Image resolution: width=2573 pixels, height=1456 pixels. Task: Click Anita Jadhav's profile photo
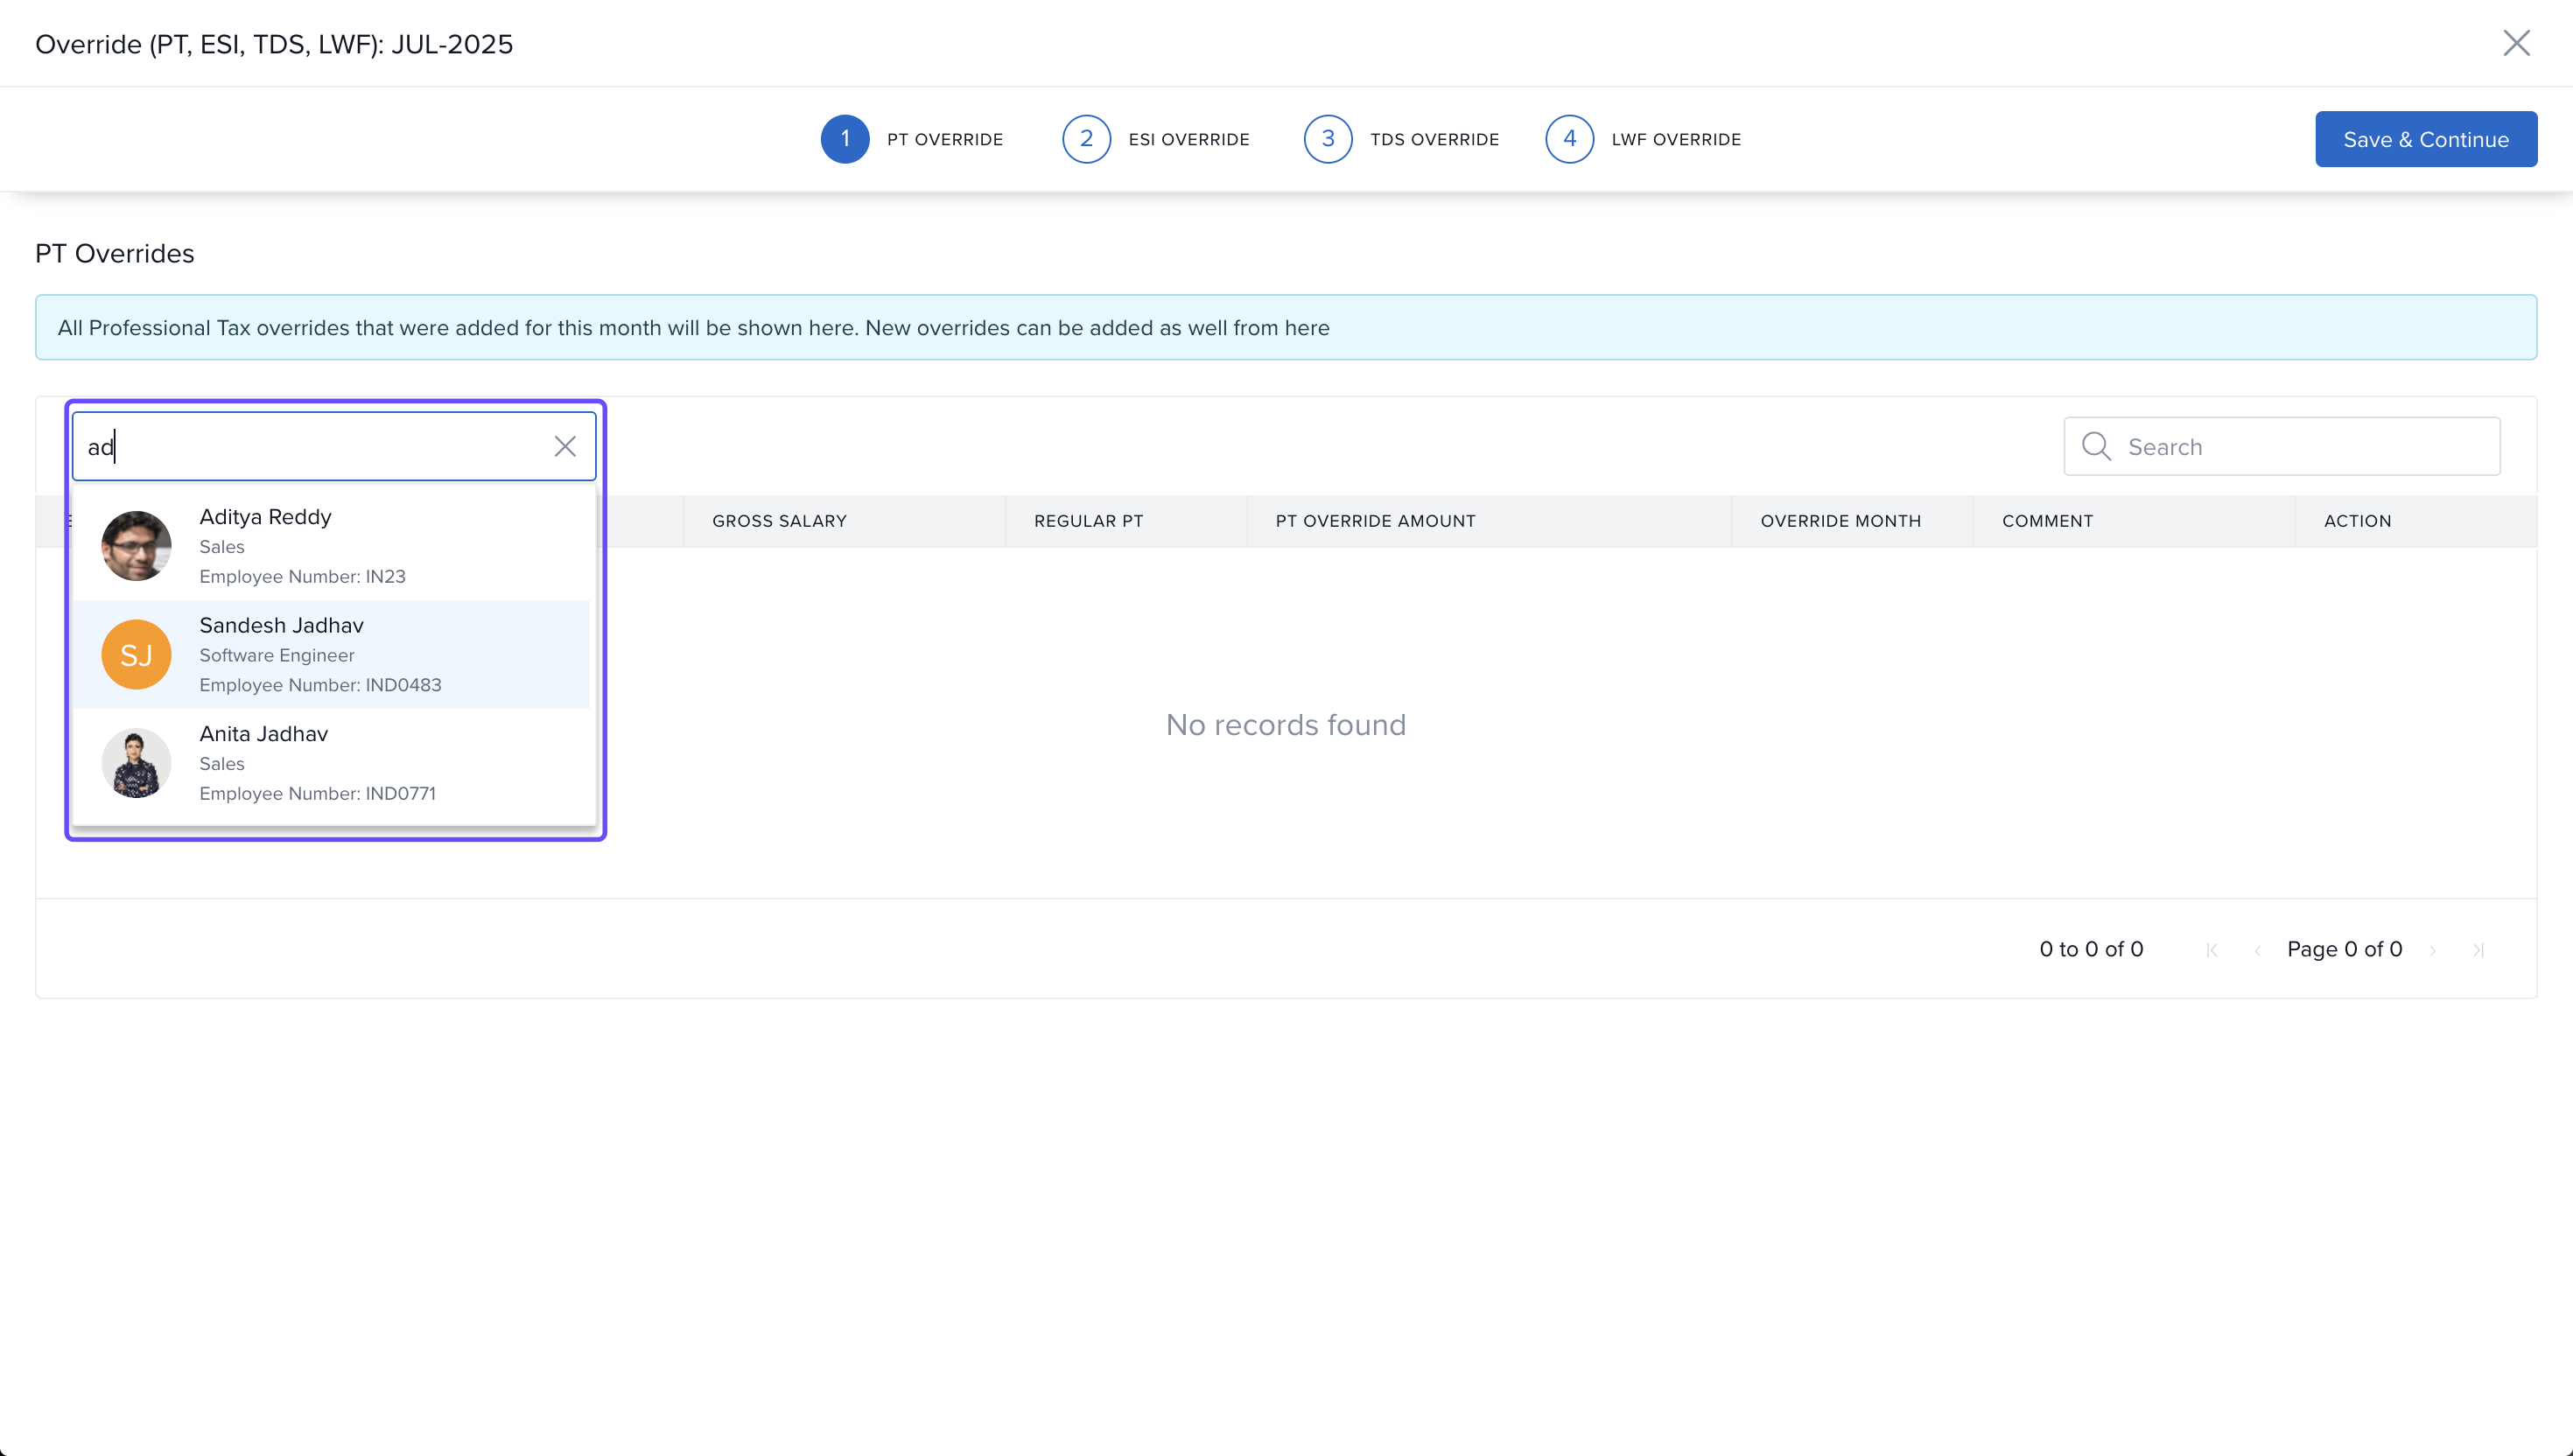[x=136, y=762]
